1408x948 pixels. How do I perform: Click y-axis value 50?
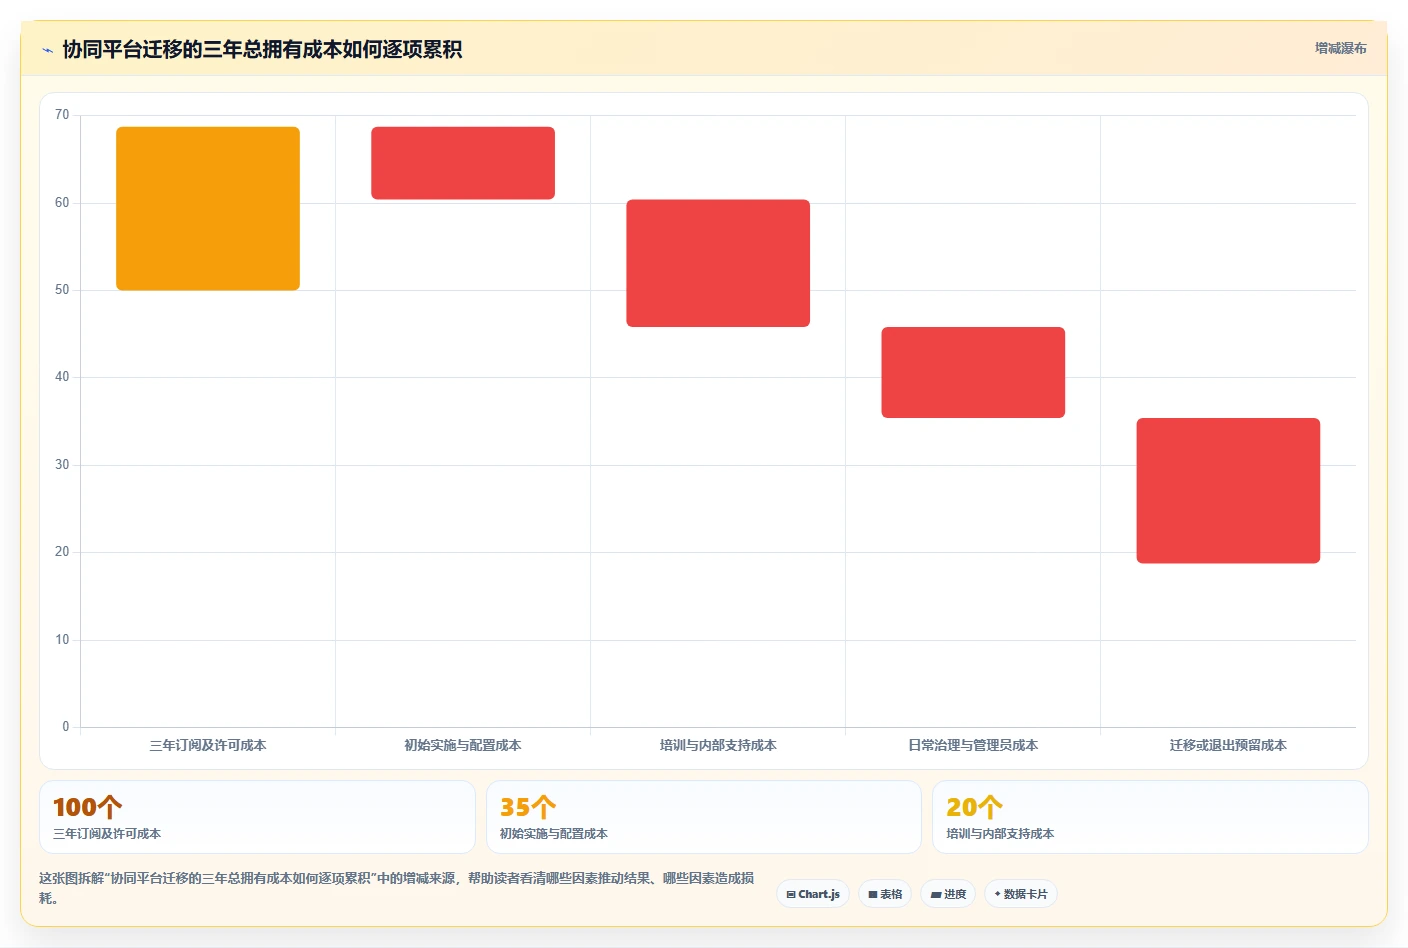(x=62, y=290)
